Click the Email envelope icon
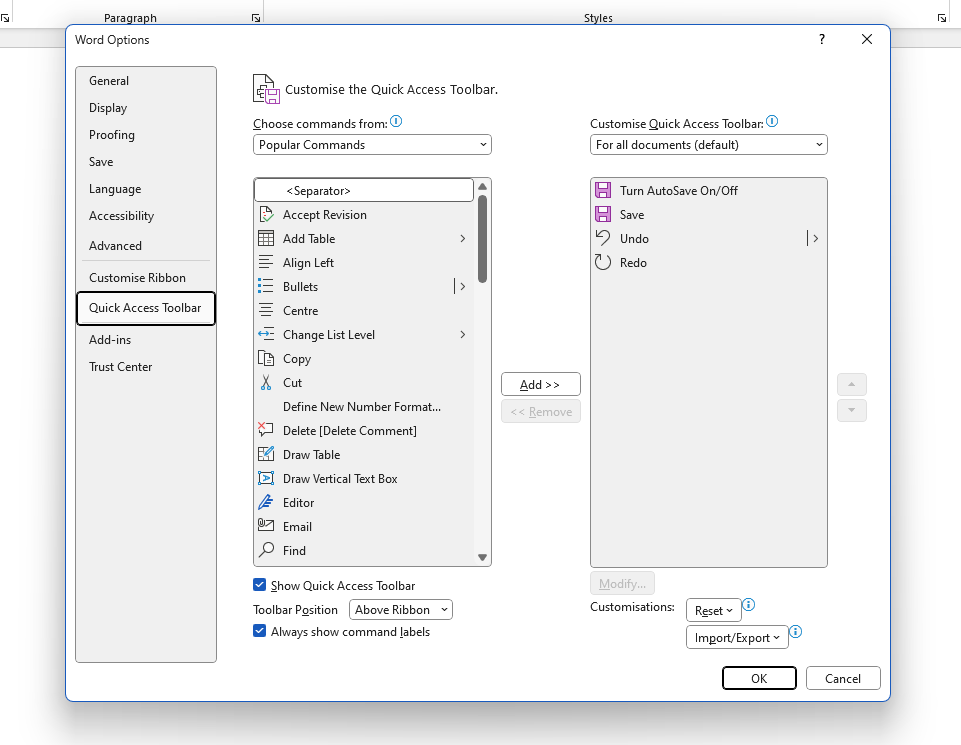This screenshot has height=745, width=961. point(266,526)
